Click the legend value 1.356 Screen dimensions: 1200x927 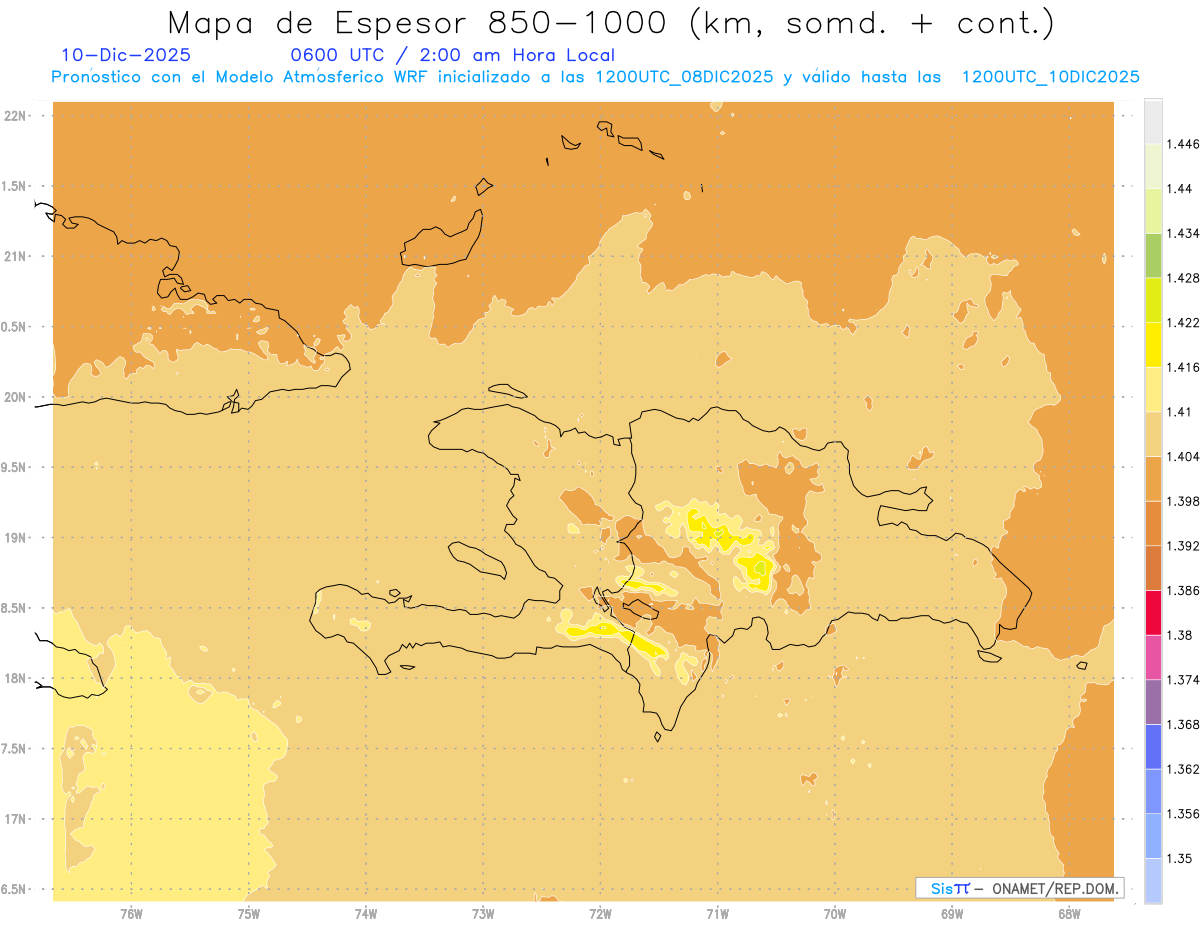(1184, 814)
